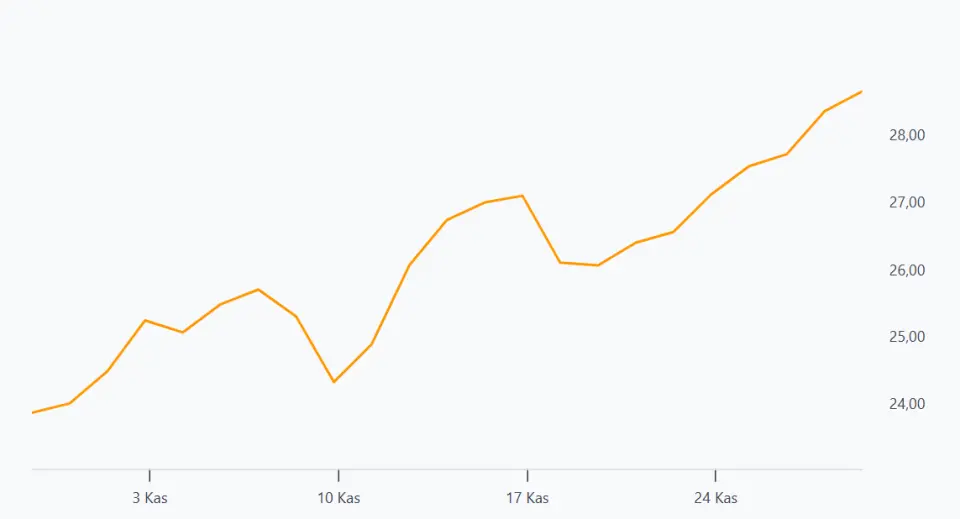Click the line's starting point at far left

click(x=34, y=412)
